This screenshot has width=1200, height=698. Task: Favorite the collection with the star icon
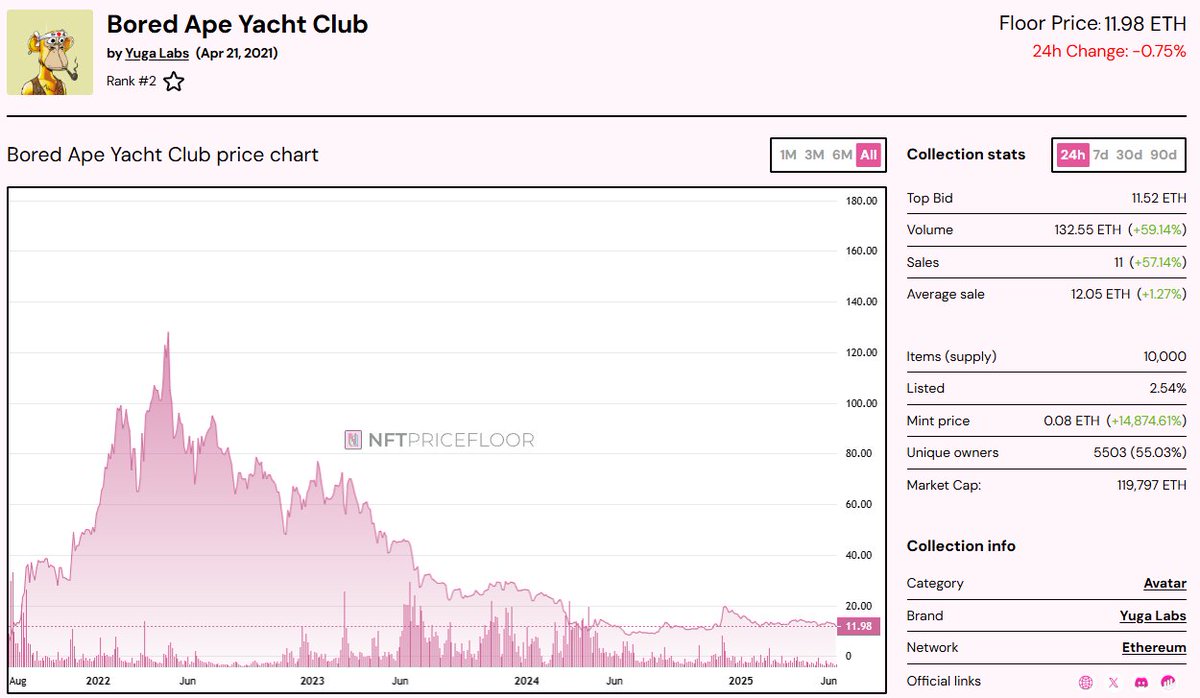pos(174,82)
